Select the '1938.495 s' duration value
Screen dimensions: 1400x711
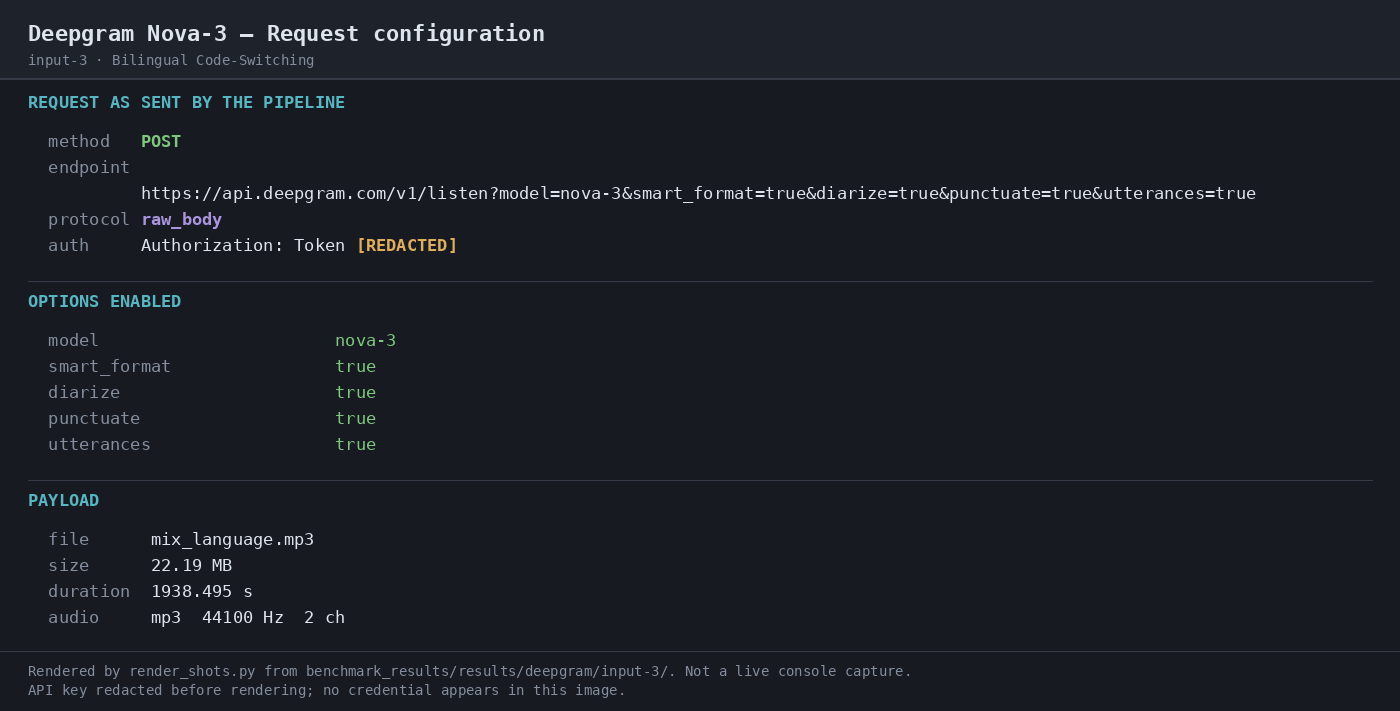[x=202, y=592]
